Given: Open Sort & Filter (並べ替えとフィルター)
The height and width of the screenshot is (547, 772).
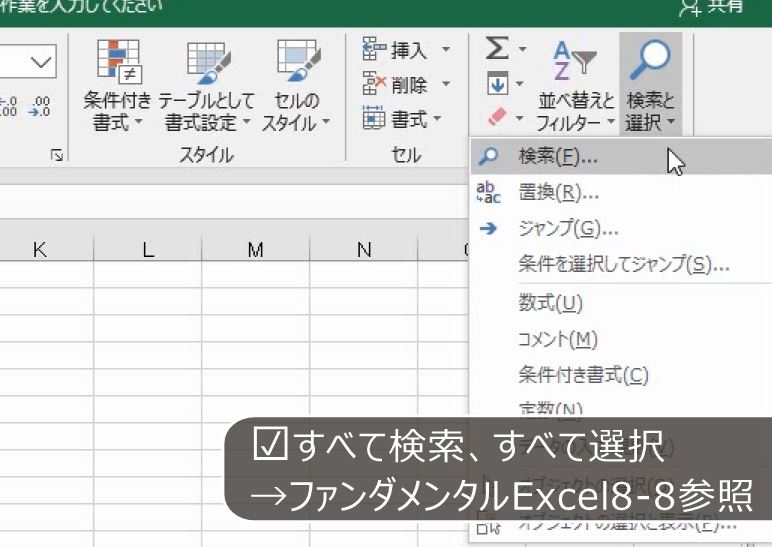Looking at the screenshot, I should 575,85.
